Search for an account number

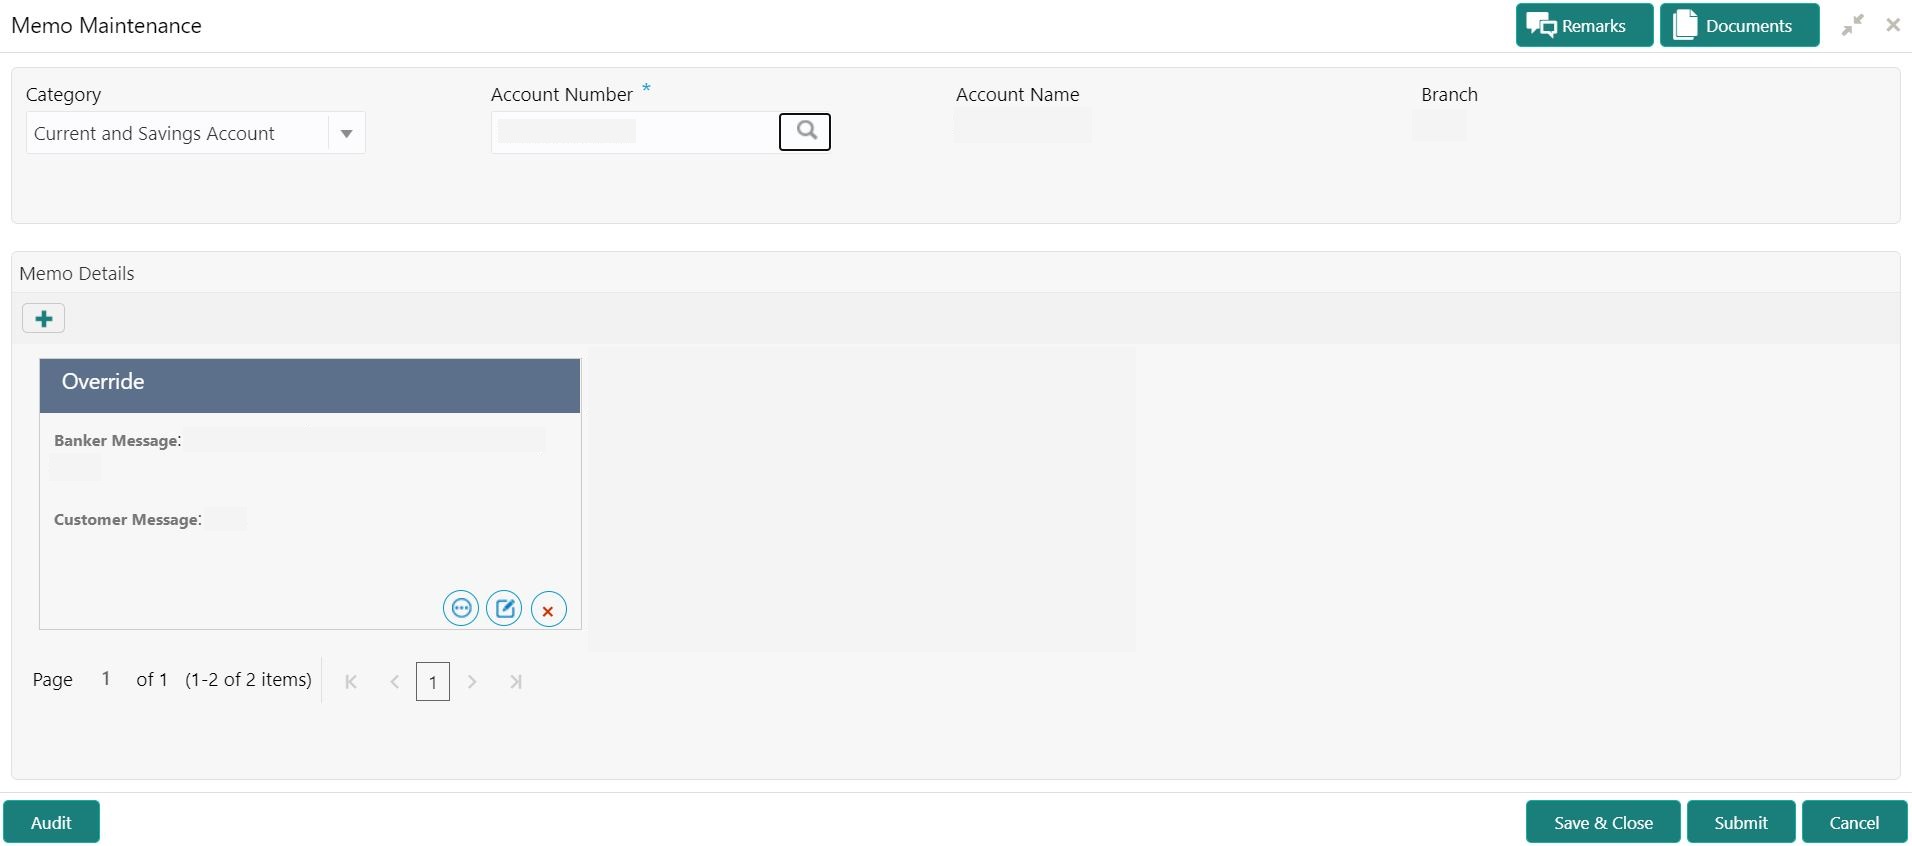coord(805,132)
